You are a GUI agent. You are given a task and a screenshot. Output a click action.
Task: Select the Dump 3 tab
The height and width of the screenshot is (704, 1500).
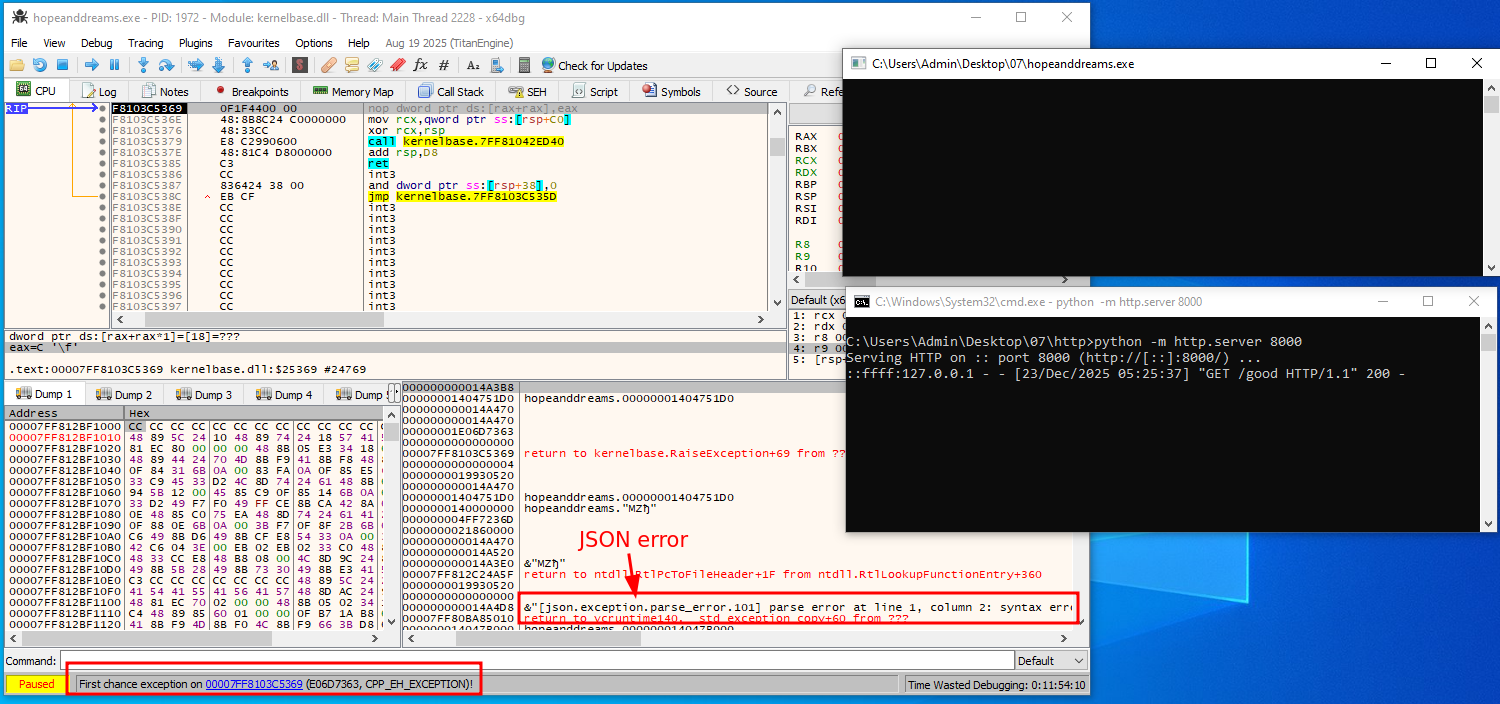pos(205,395)
